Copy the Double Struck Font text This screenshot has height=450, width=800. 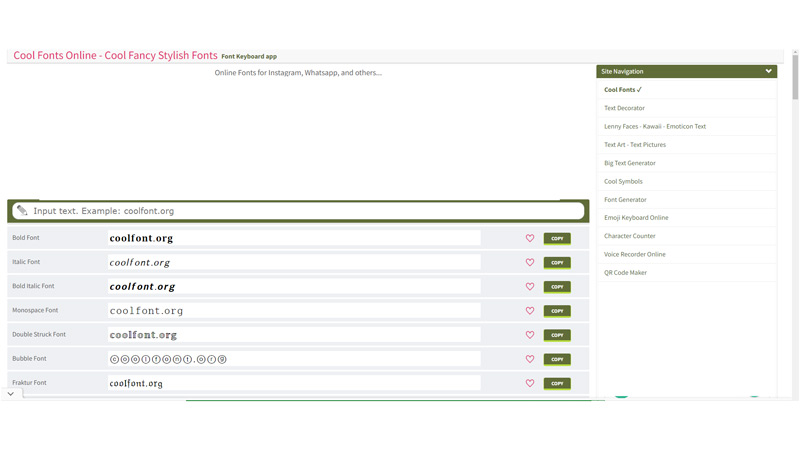click(557, 335)
